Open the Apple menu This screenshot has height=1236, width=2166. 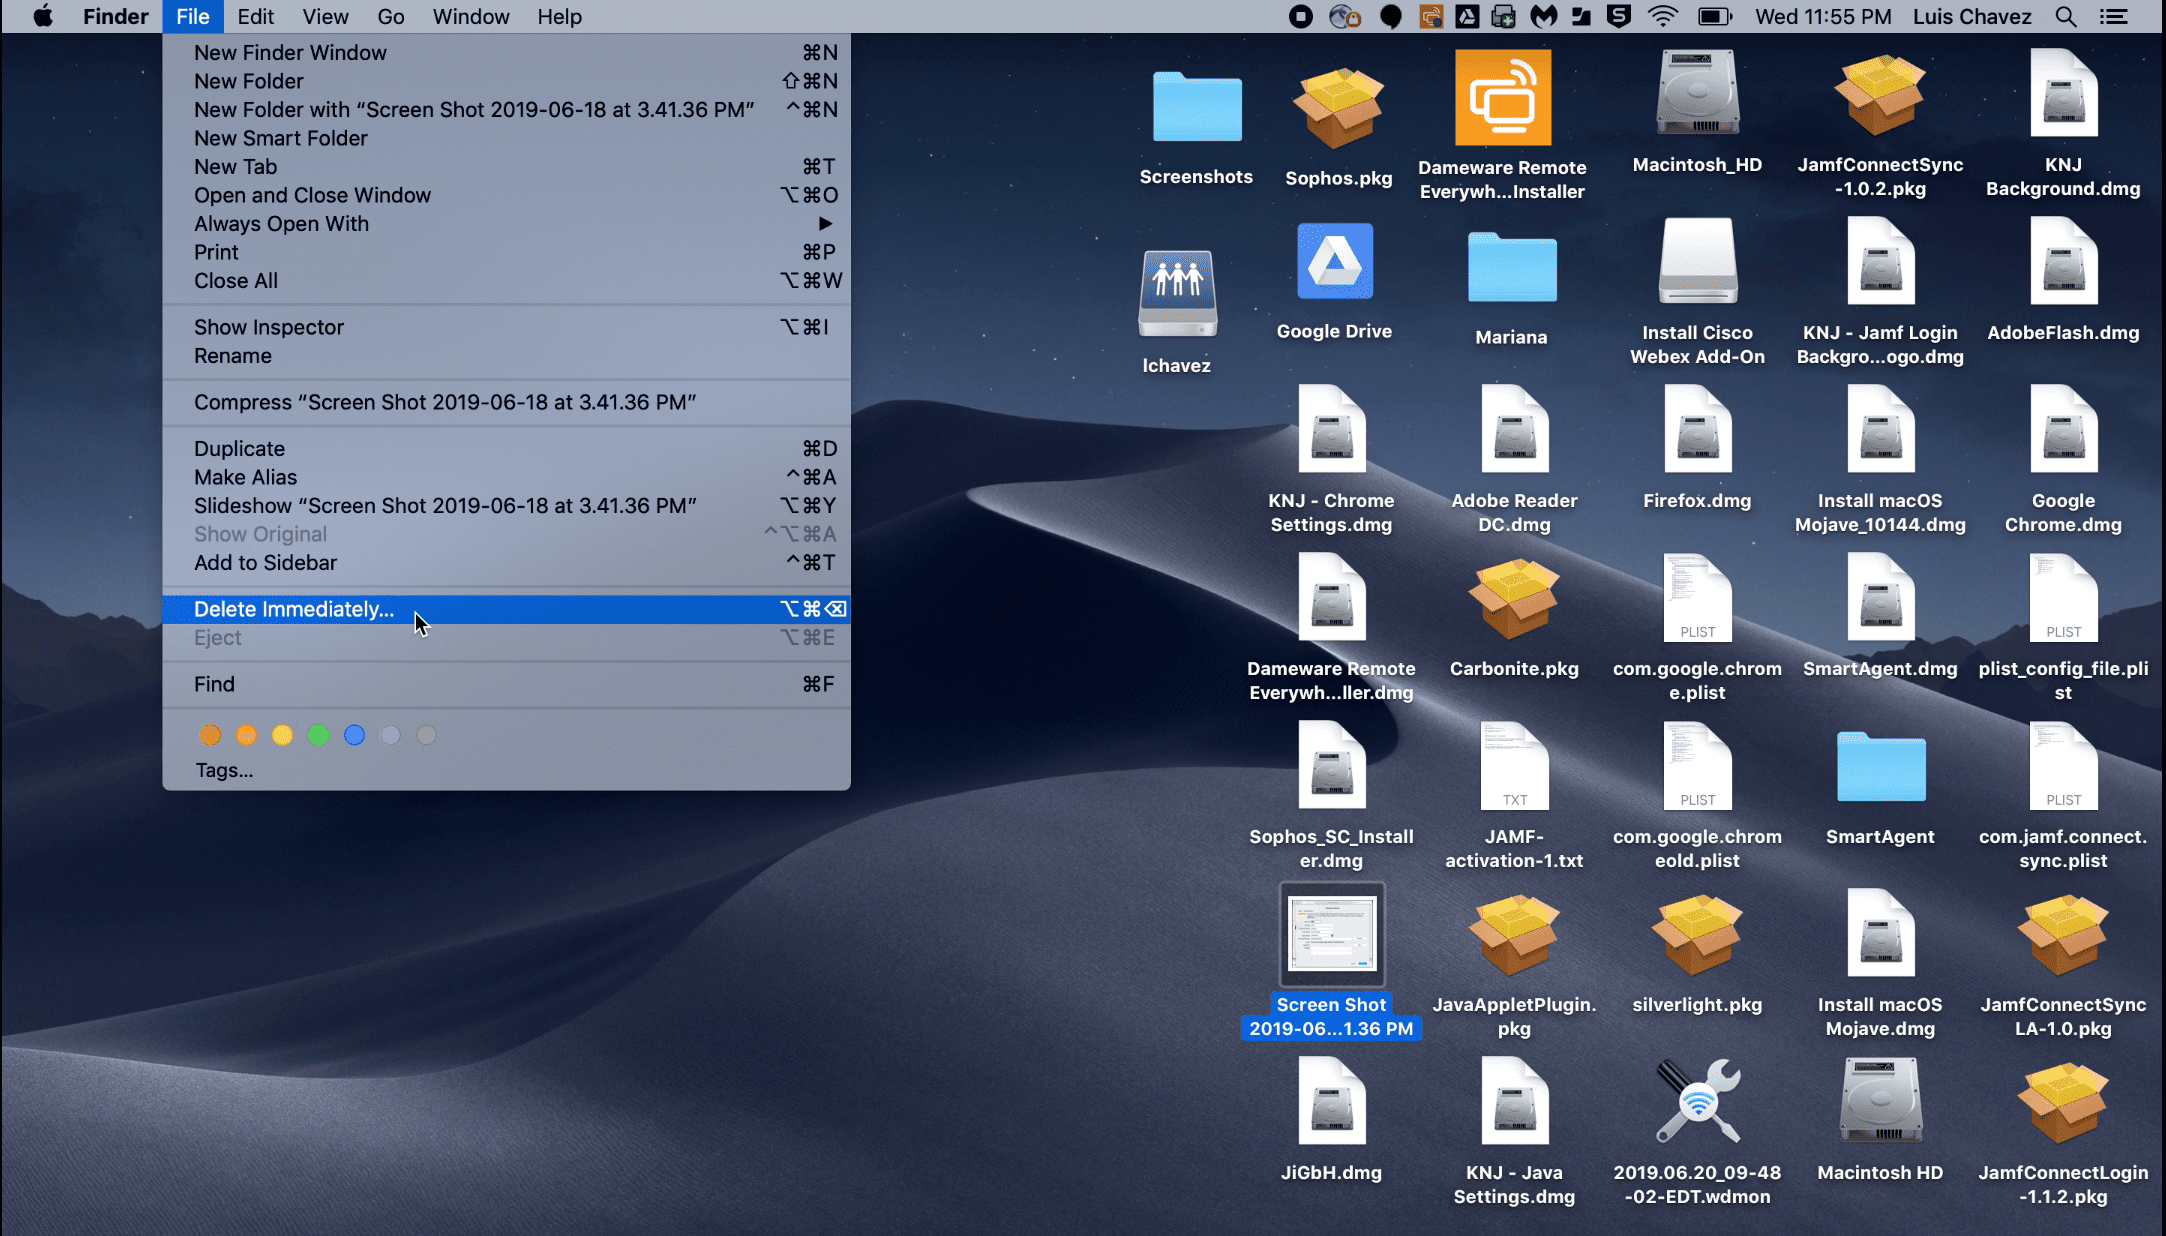43,17
